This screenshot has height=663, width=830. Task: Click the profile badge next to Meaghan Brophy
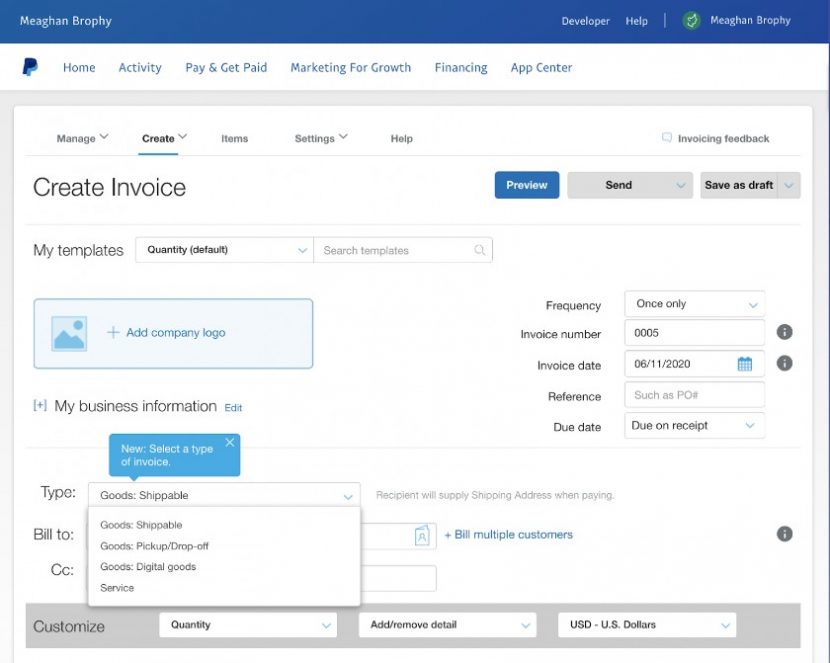pos(689,20)
